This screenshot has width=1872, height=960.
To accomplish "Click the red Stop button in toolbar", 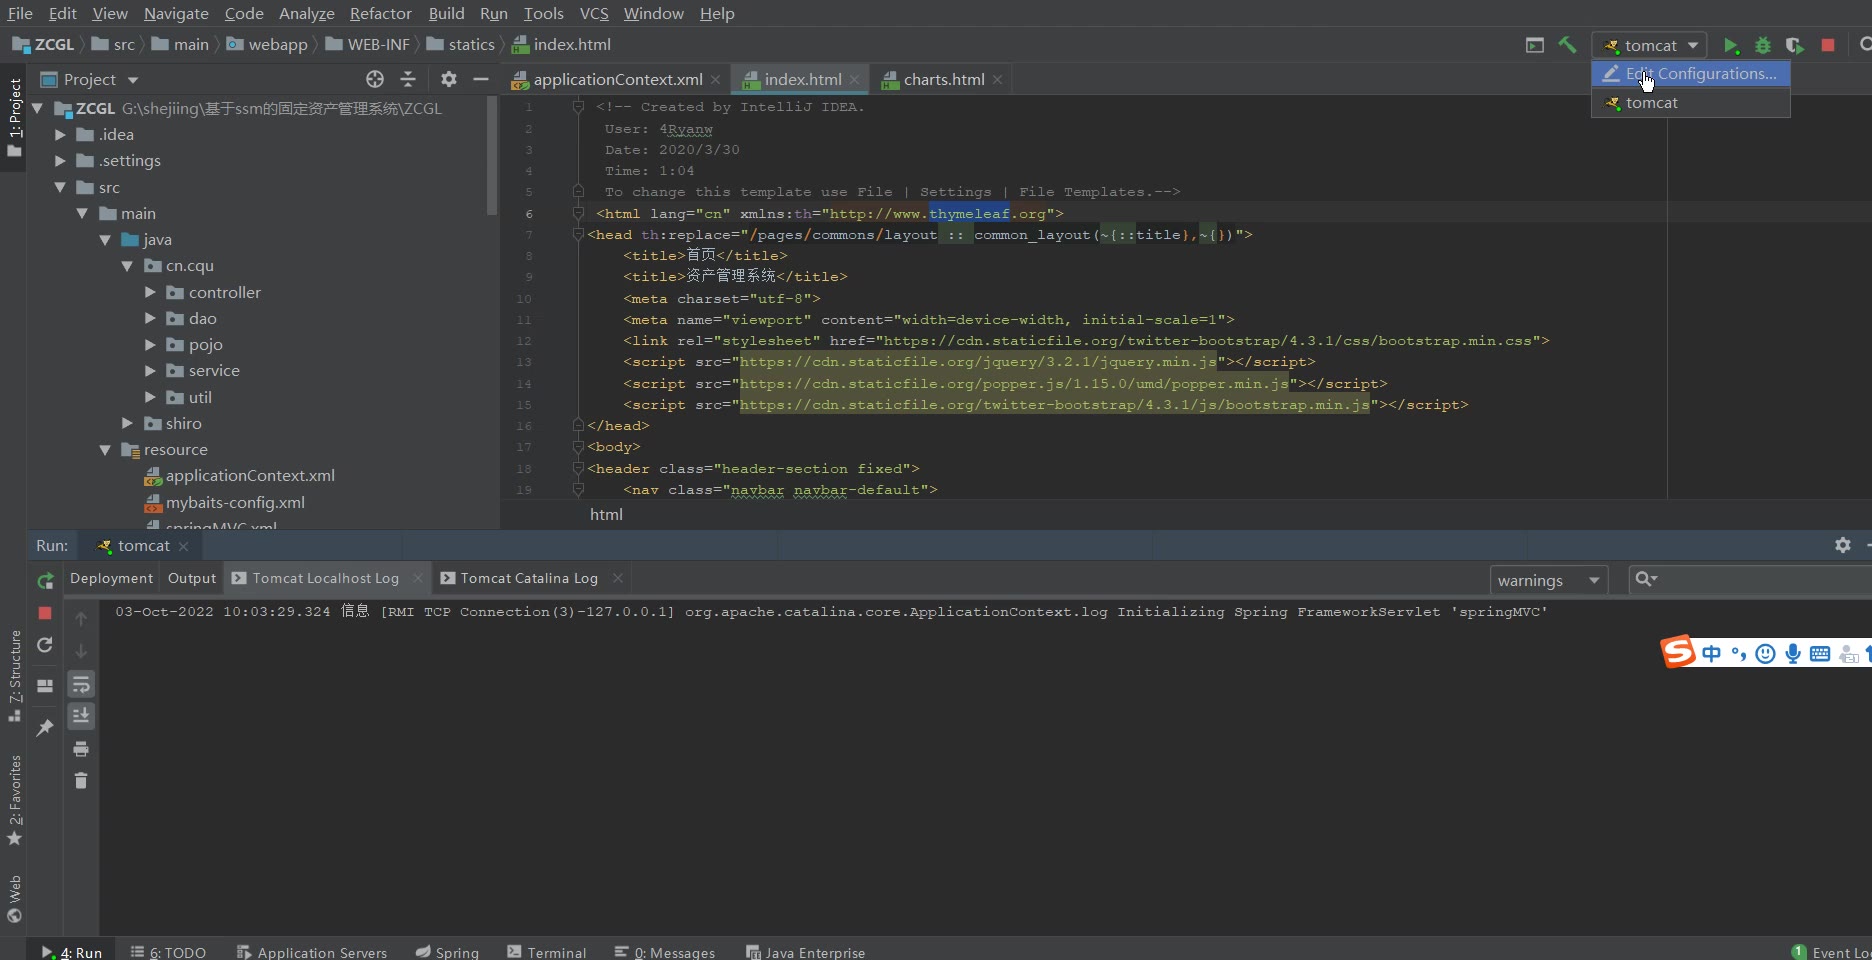I will pyautogui.click(x=1828, y=46).
